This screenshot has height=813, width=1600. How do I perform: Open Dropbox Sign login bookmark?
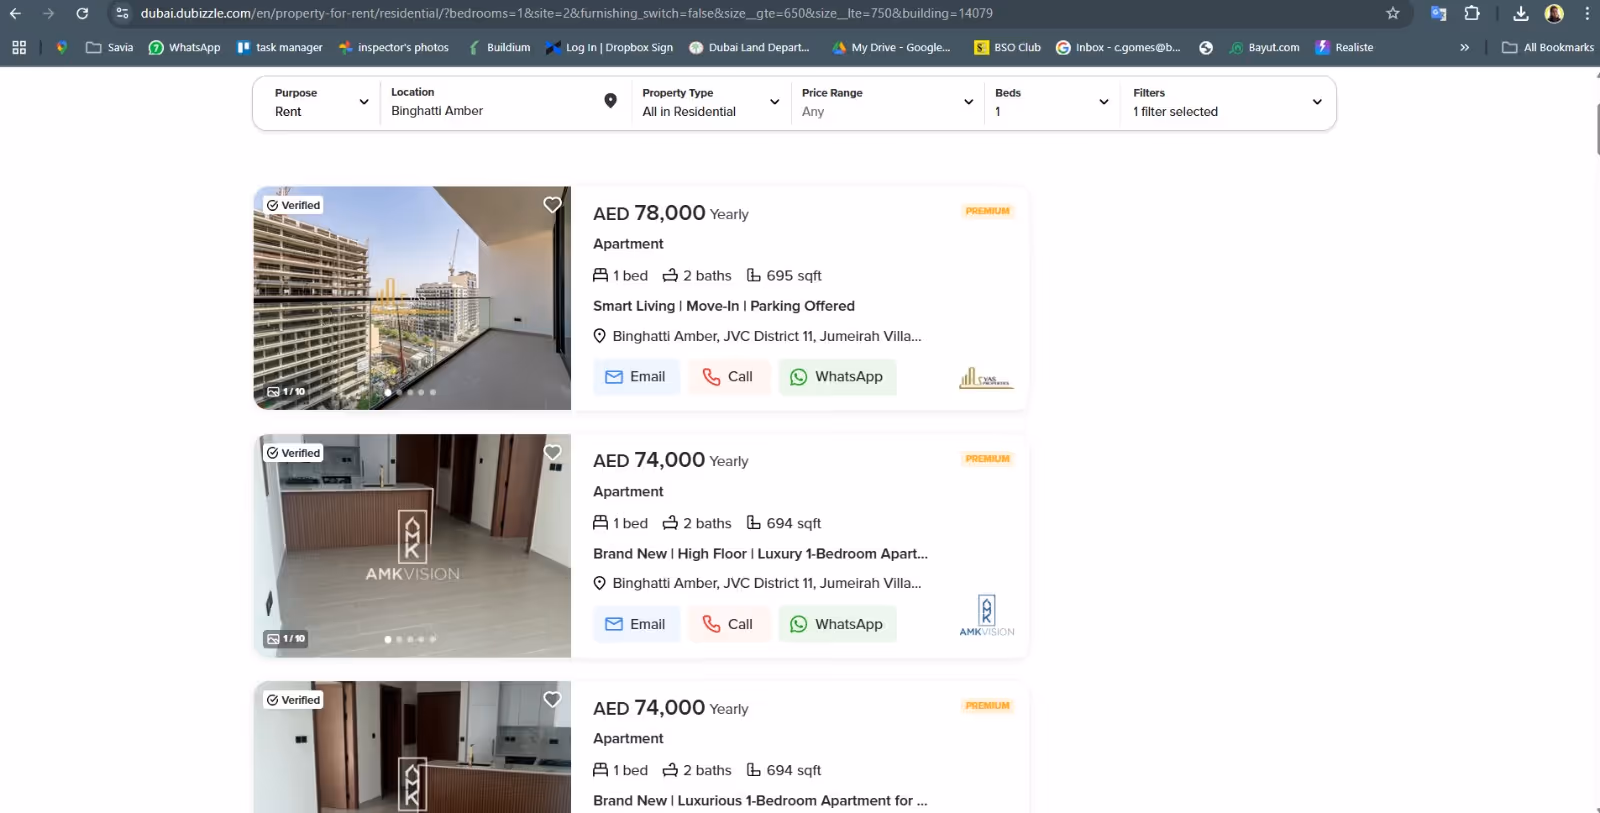click(x=609, y=47)
